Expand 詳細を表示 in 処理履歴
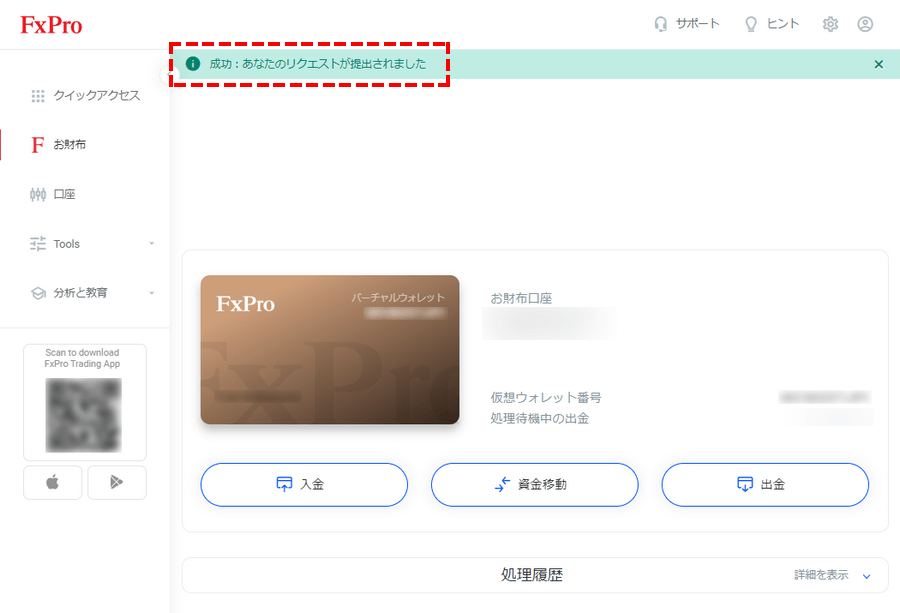The image size is (900, 613). pos(832,575)
